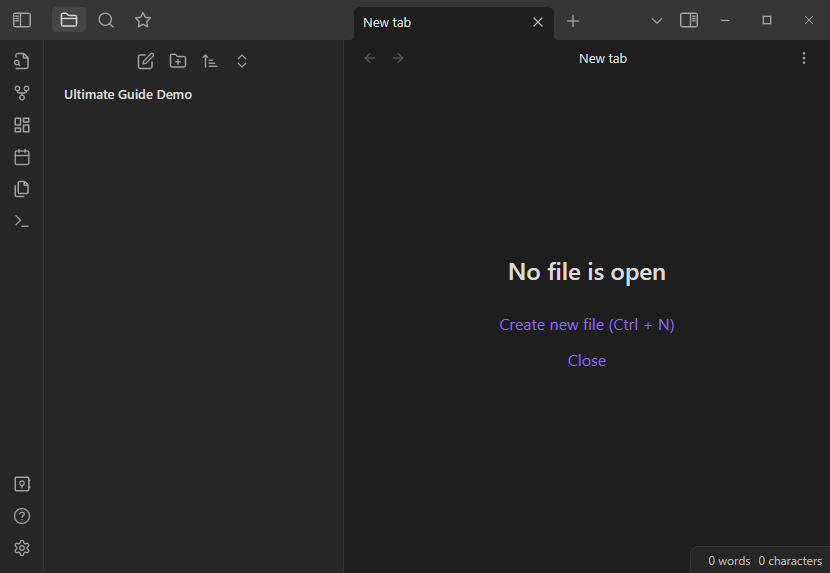Open Settings gear icon

coord(22,548)
